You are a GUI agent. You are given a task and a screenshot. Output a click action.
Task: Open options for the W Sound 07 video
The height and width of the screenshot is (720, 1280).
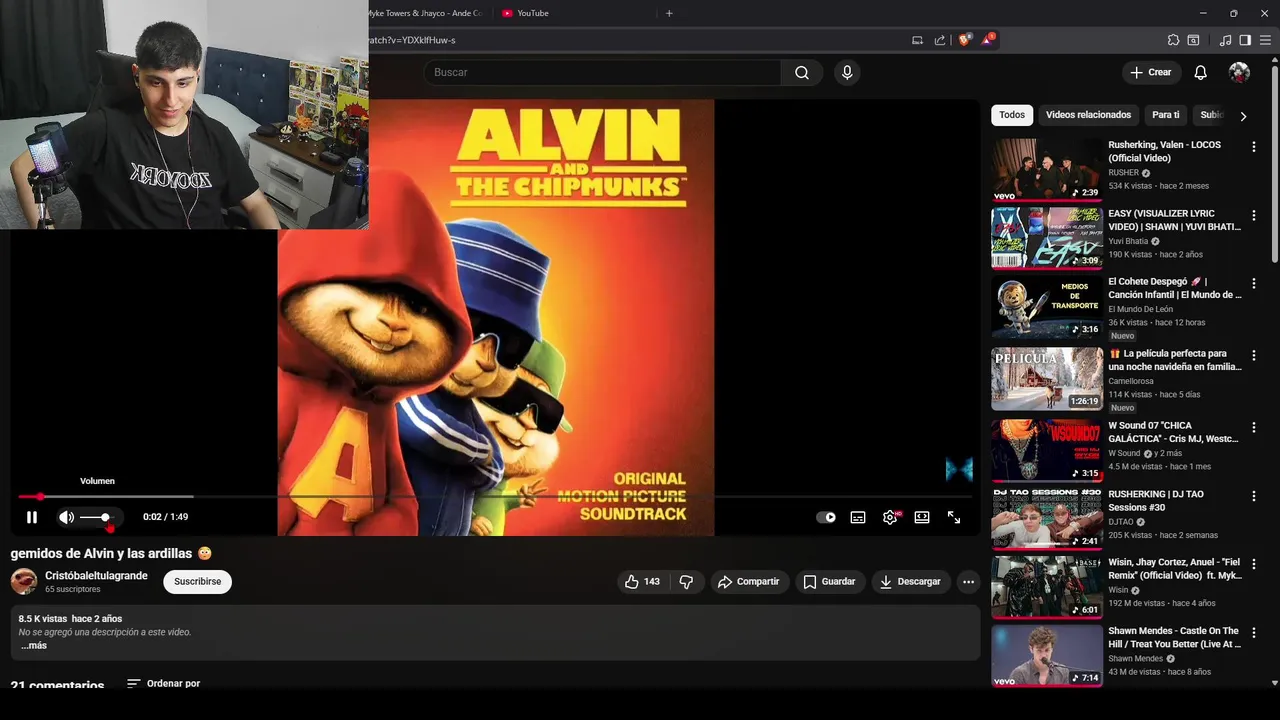(x=1253, y=428)
